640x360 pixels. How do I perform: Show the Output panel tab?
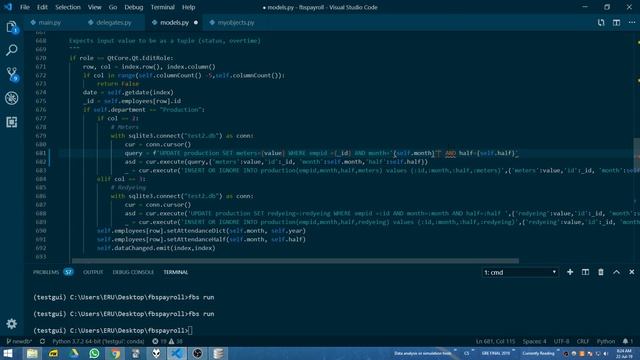point(93,272)
